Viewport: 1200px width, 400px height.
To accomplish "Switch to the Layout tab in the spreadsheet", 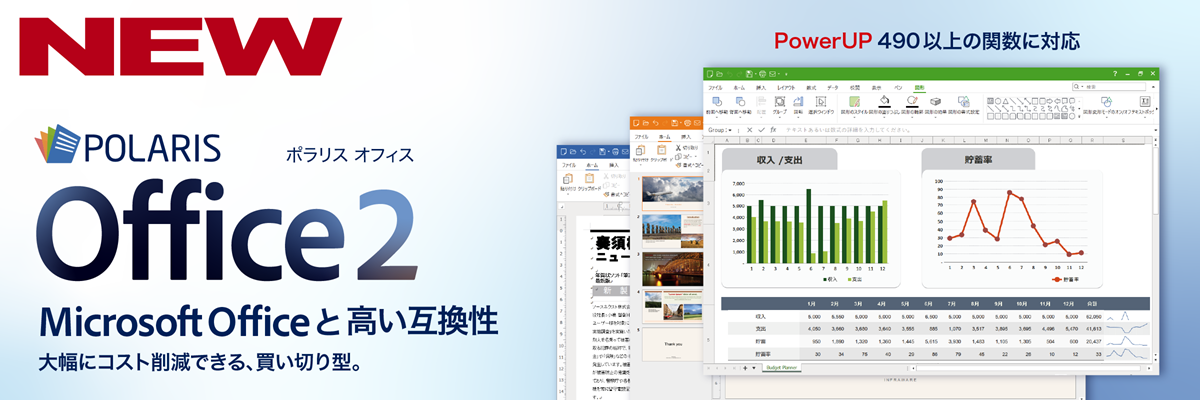I will click(786, 87).
